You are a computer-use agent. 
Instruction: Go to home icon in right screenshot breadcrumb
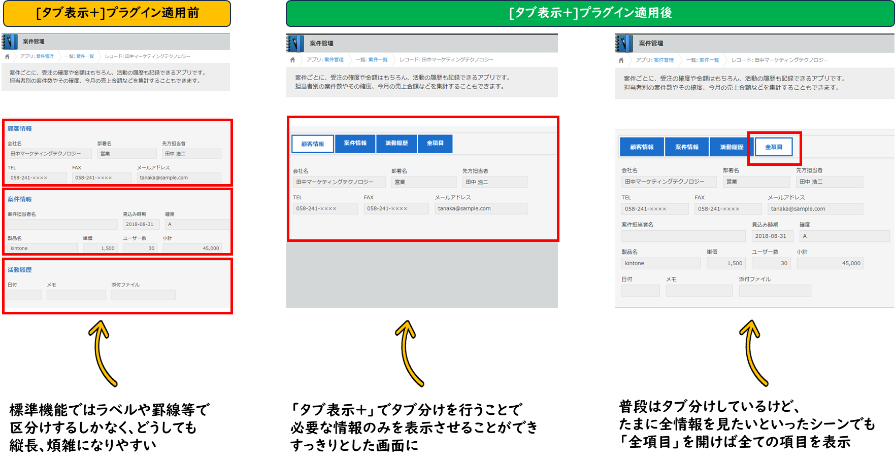point(621,60)
